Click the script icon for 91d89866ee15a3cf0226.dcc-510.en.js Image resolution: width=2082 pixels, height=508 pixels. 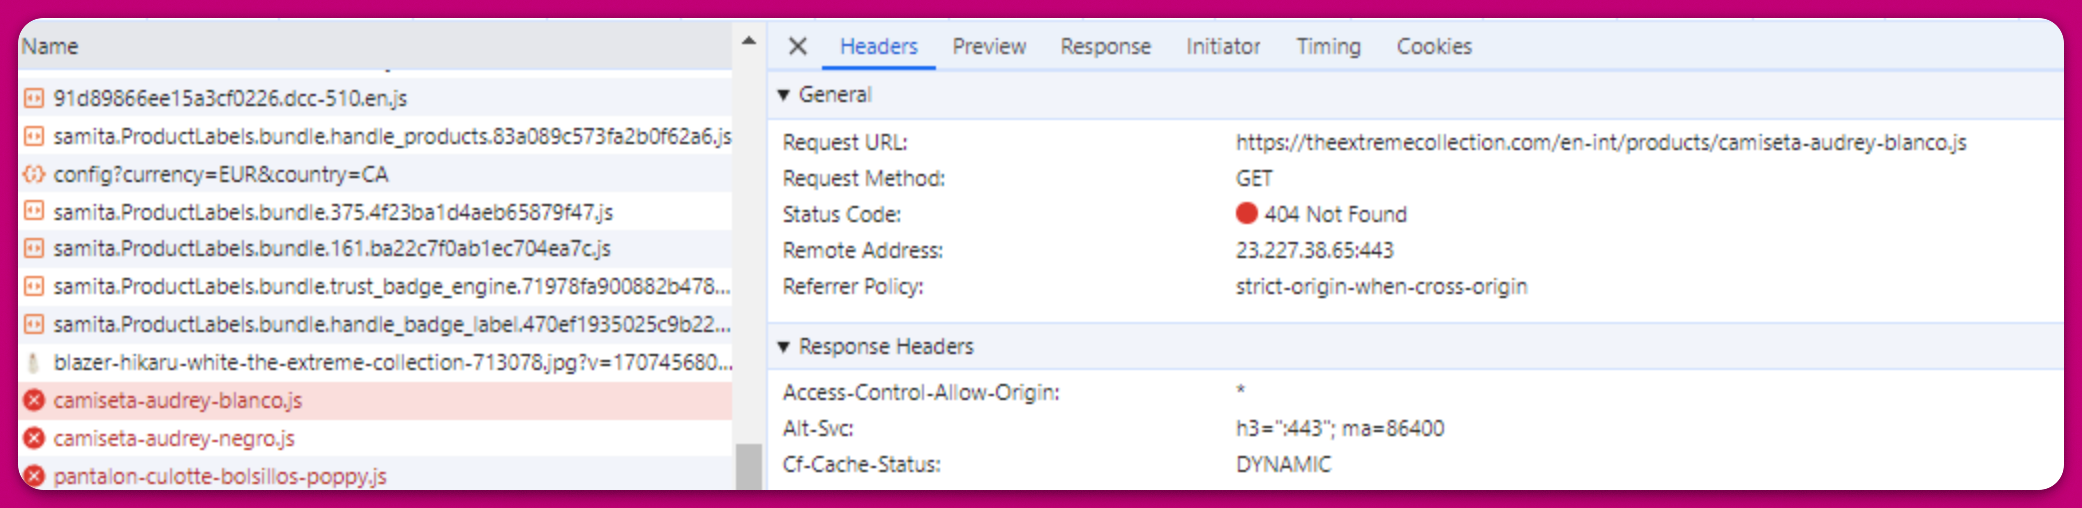[x=34, y=98]
